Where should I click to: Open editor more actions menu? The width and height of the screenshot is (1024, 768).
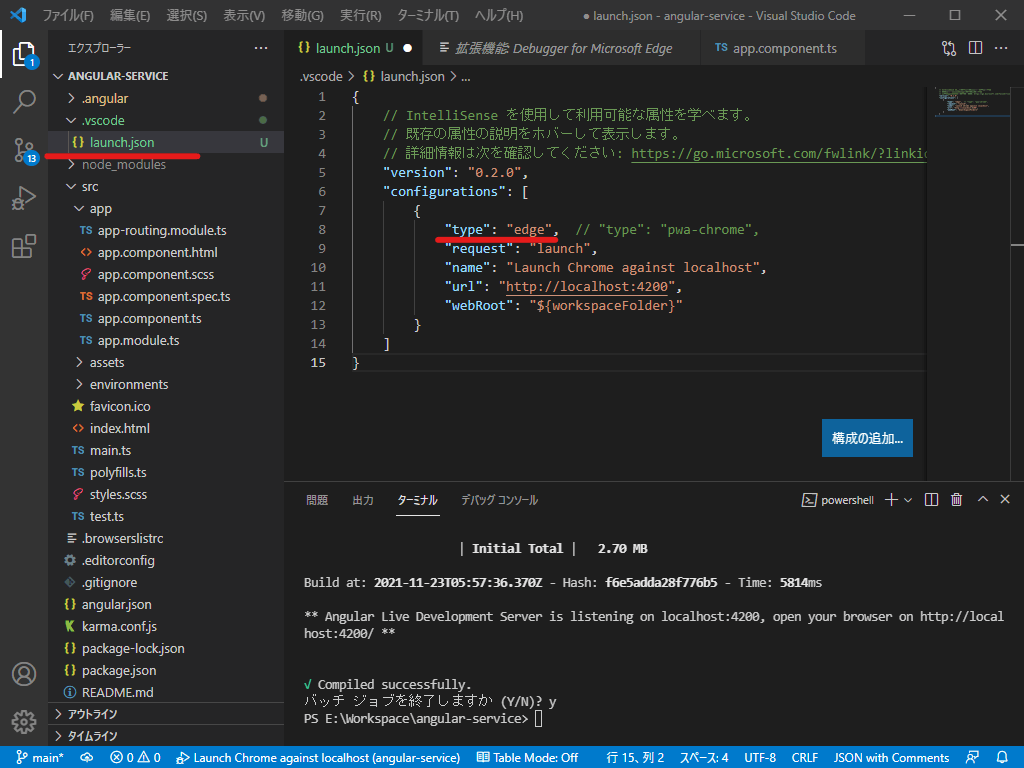coord(1001,48)
